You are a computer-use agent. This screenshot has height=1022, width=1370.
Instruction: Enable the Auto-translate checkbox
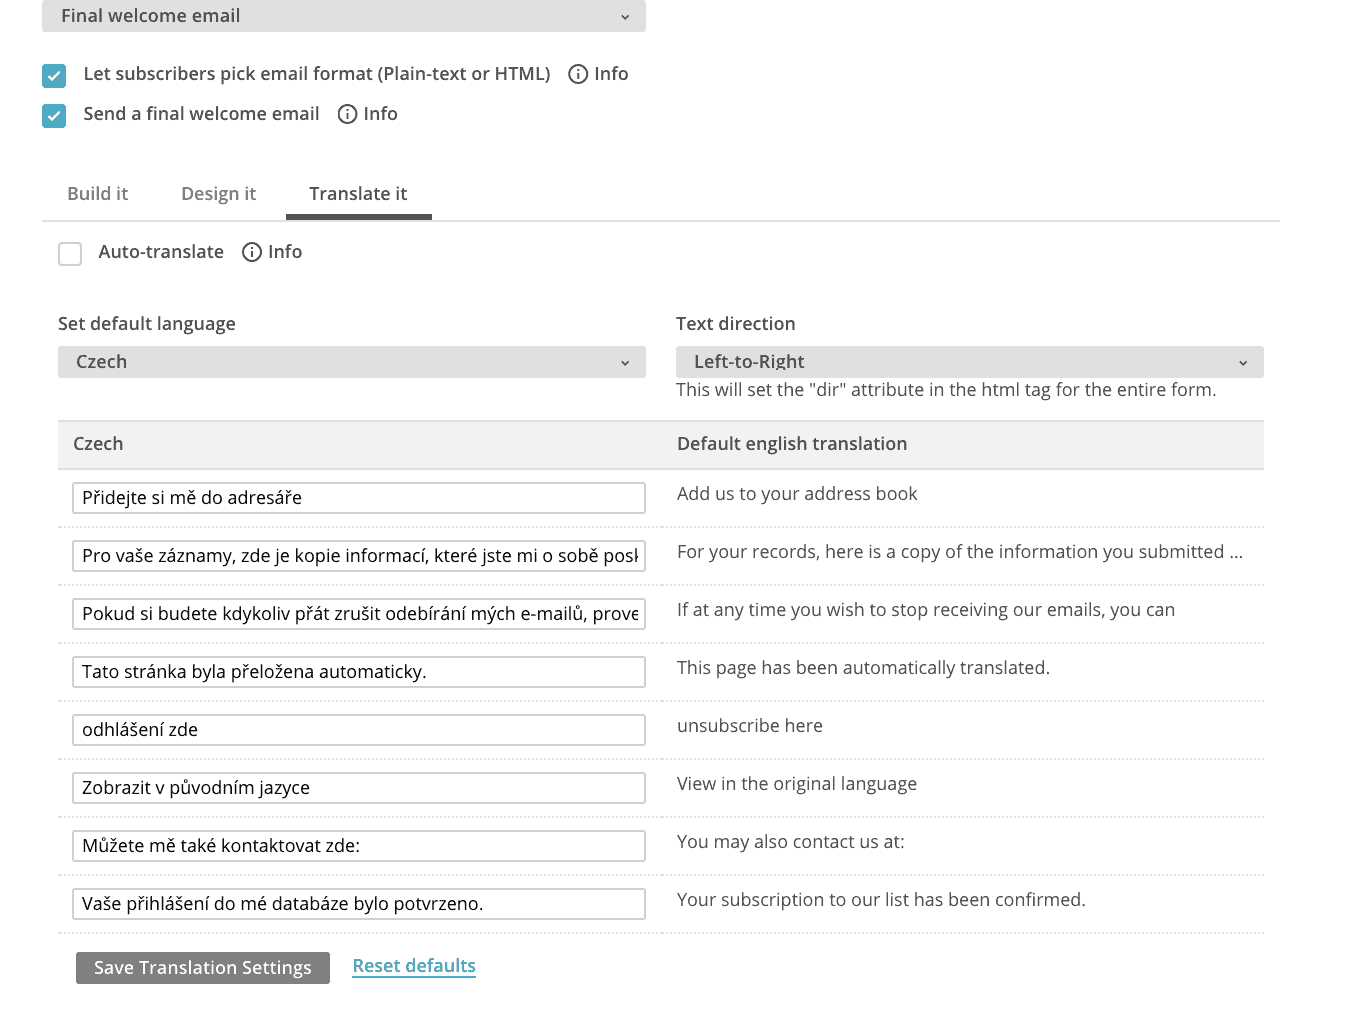pos(70,253)
